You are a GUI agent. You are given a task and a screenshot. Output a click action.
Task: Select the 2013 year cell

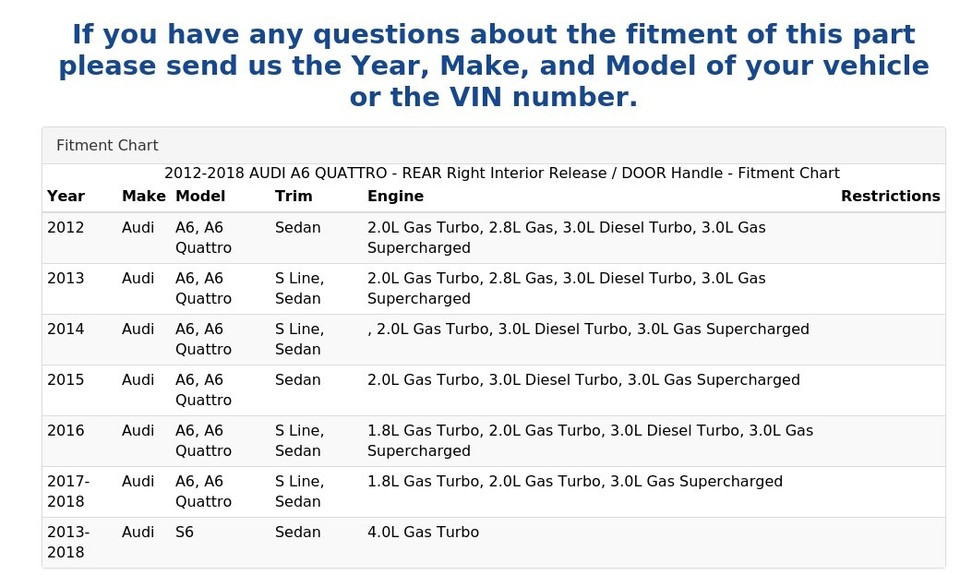(66, 279)
